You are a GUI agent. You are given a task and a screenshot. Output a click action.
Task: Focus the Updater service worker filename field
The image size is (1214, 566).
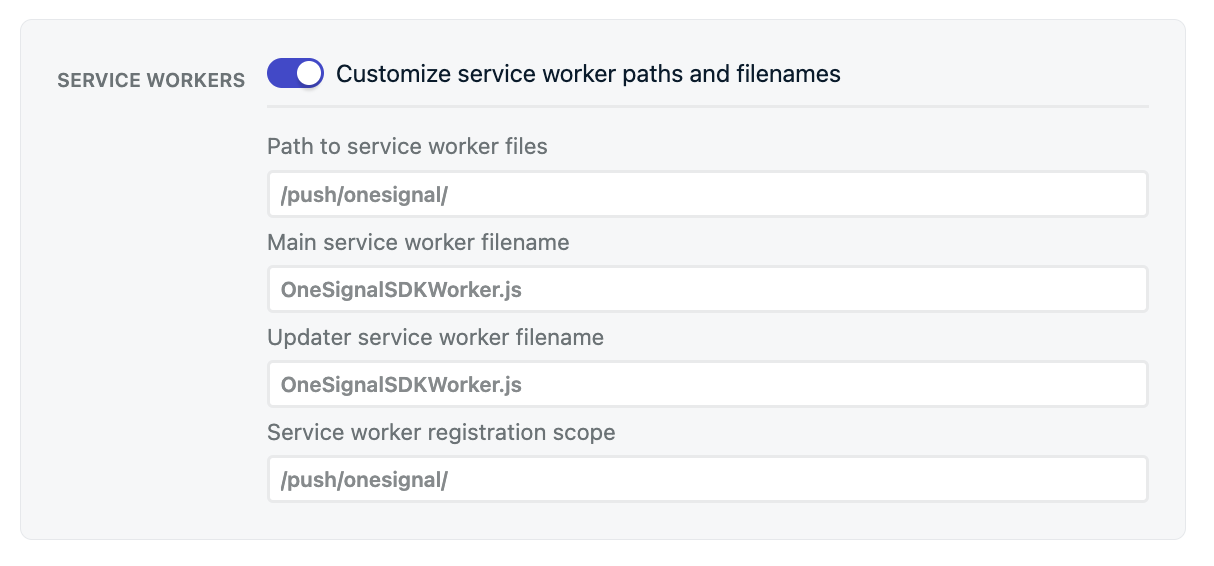(707, 384)
